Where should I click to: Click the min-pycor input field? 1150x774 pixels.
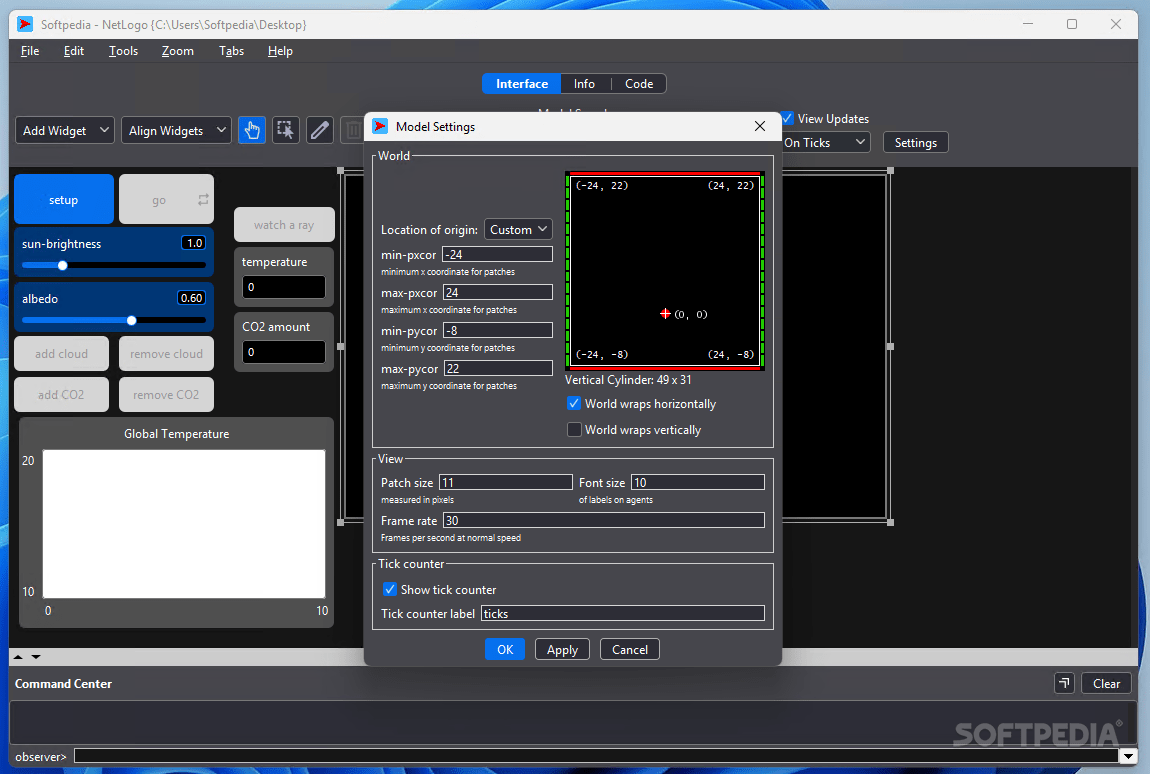497,331
